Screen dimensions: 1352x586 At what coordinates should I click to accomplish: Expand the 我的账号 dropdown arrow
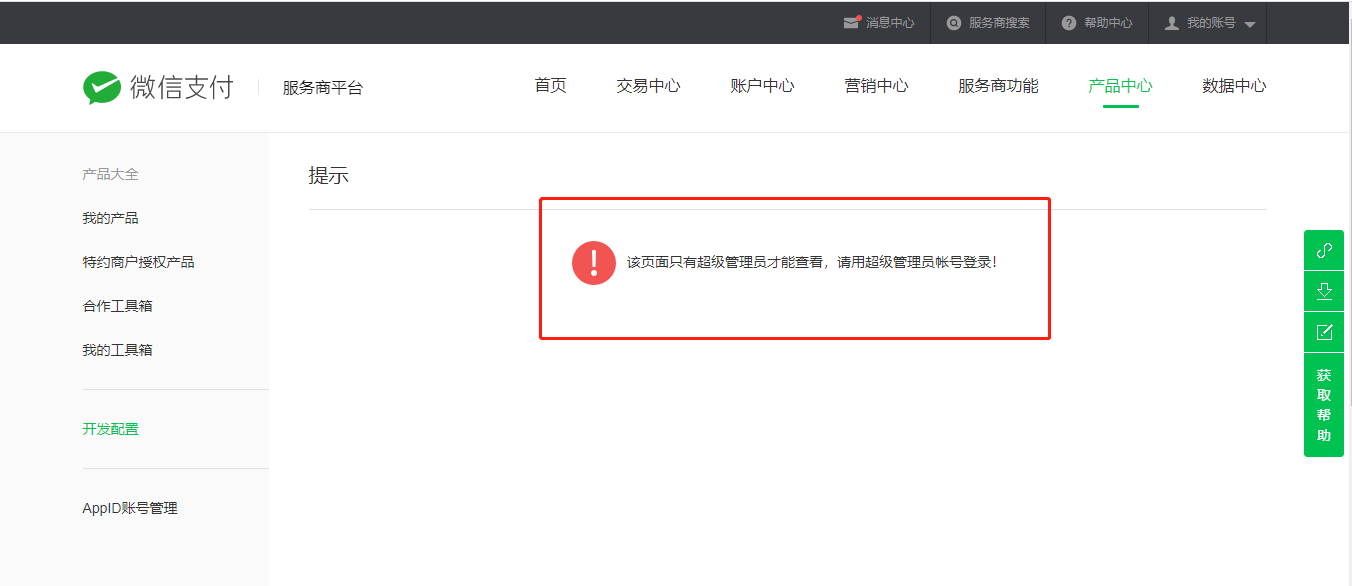tap(1250, 24)
